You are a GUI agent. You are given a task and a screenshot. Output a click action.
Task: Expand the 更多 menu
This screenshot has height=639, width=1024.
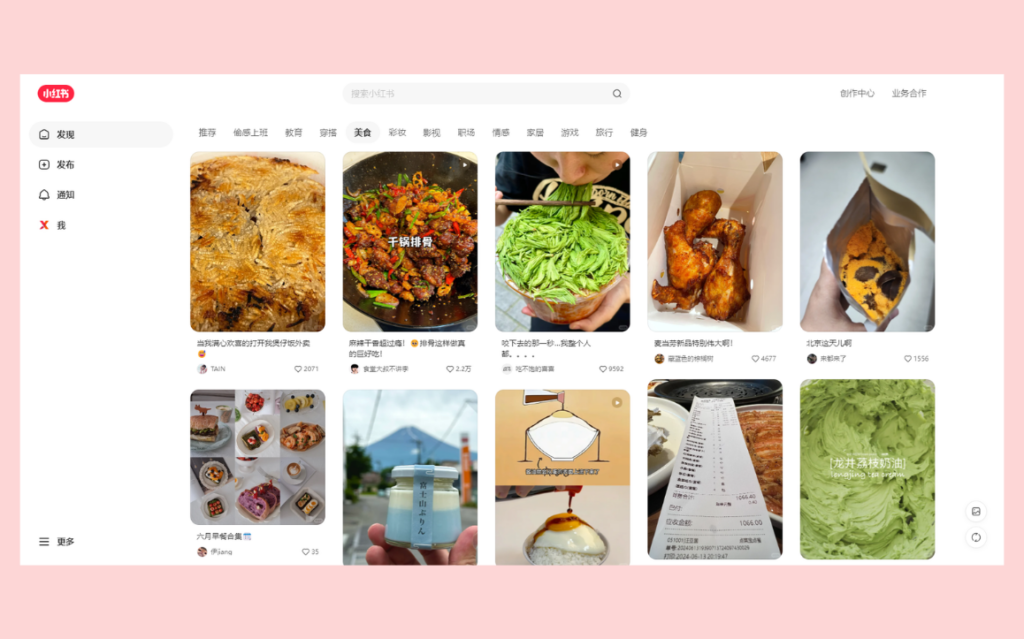pyautogui.click(x=57, y=541)
